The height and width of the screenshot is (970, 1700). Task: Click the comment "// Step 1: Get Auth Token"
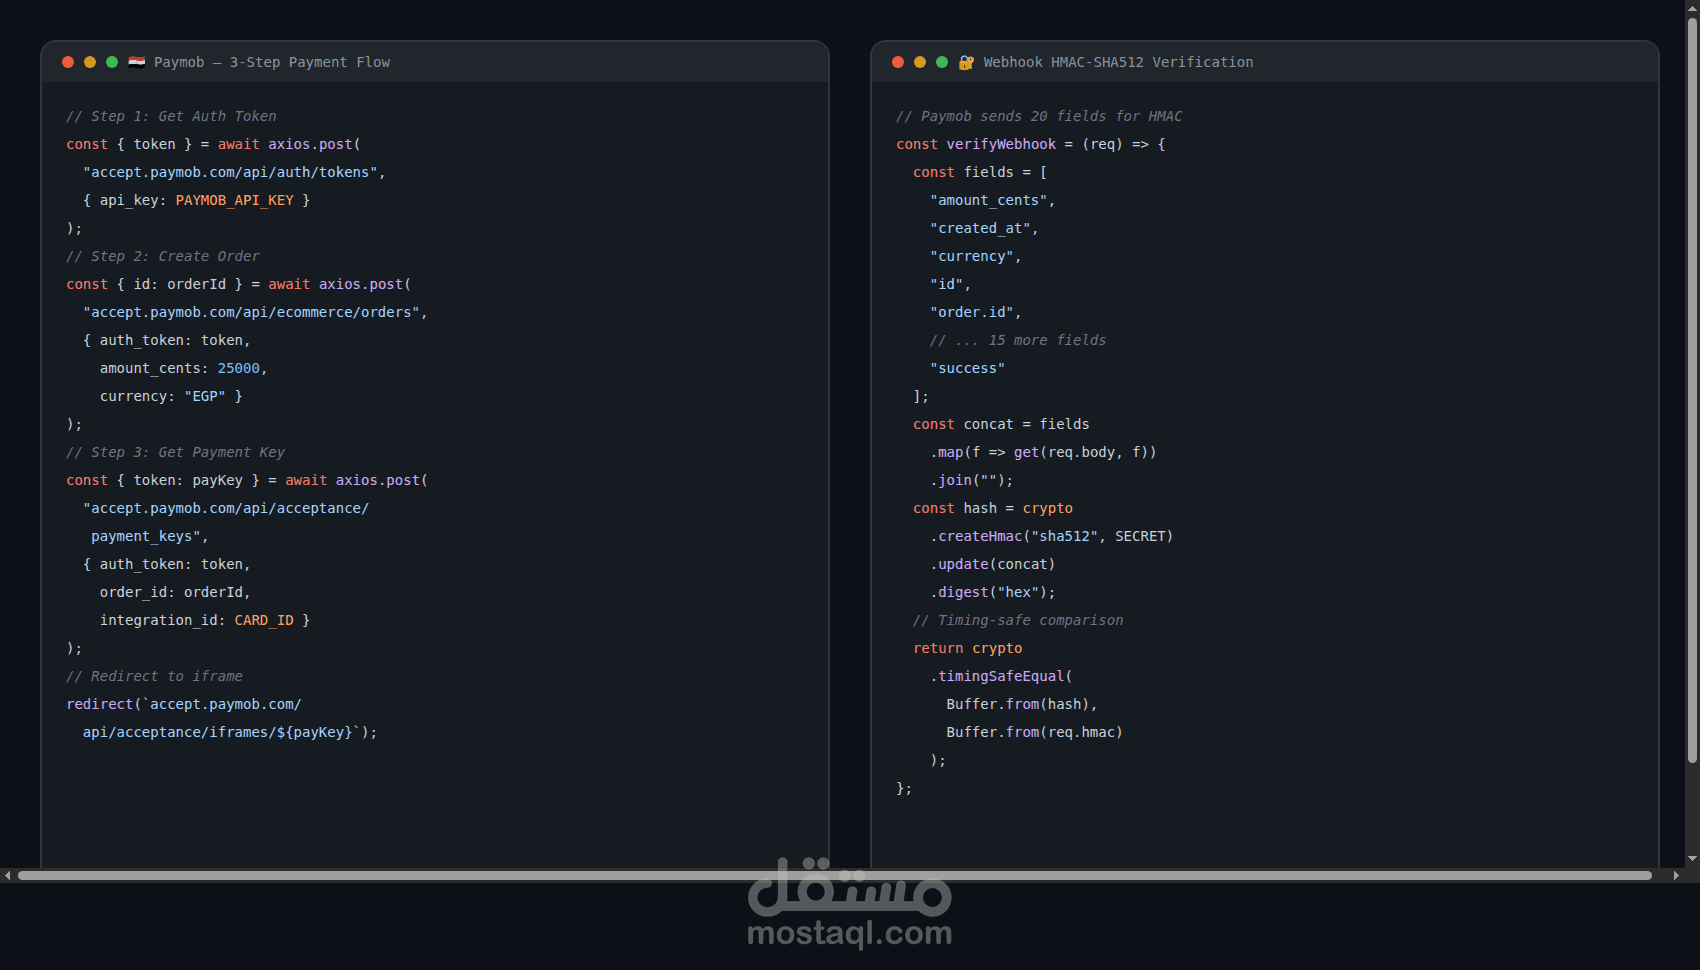click(x=171, y=116)
